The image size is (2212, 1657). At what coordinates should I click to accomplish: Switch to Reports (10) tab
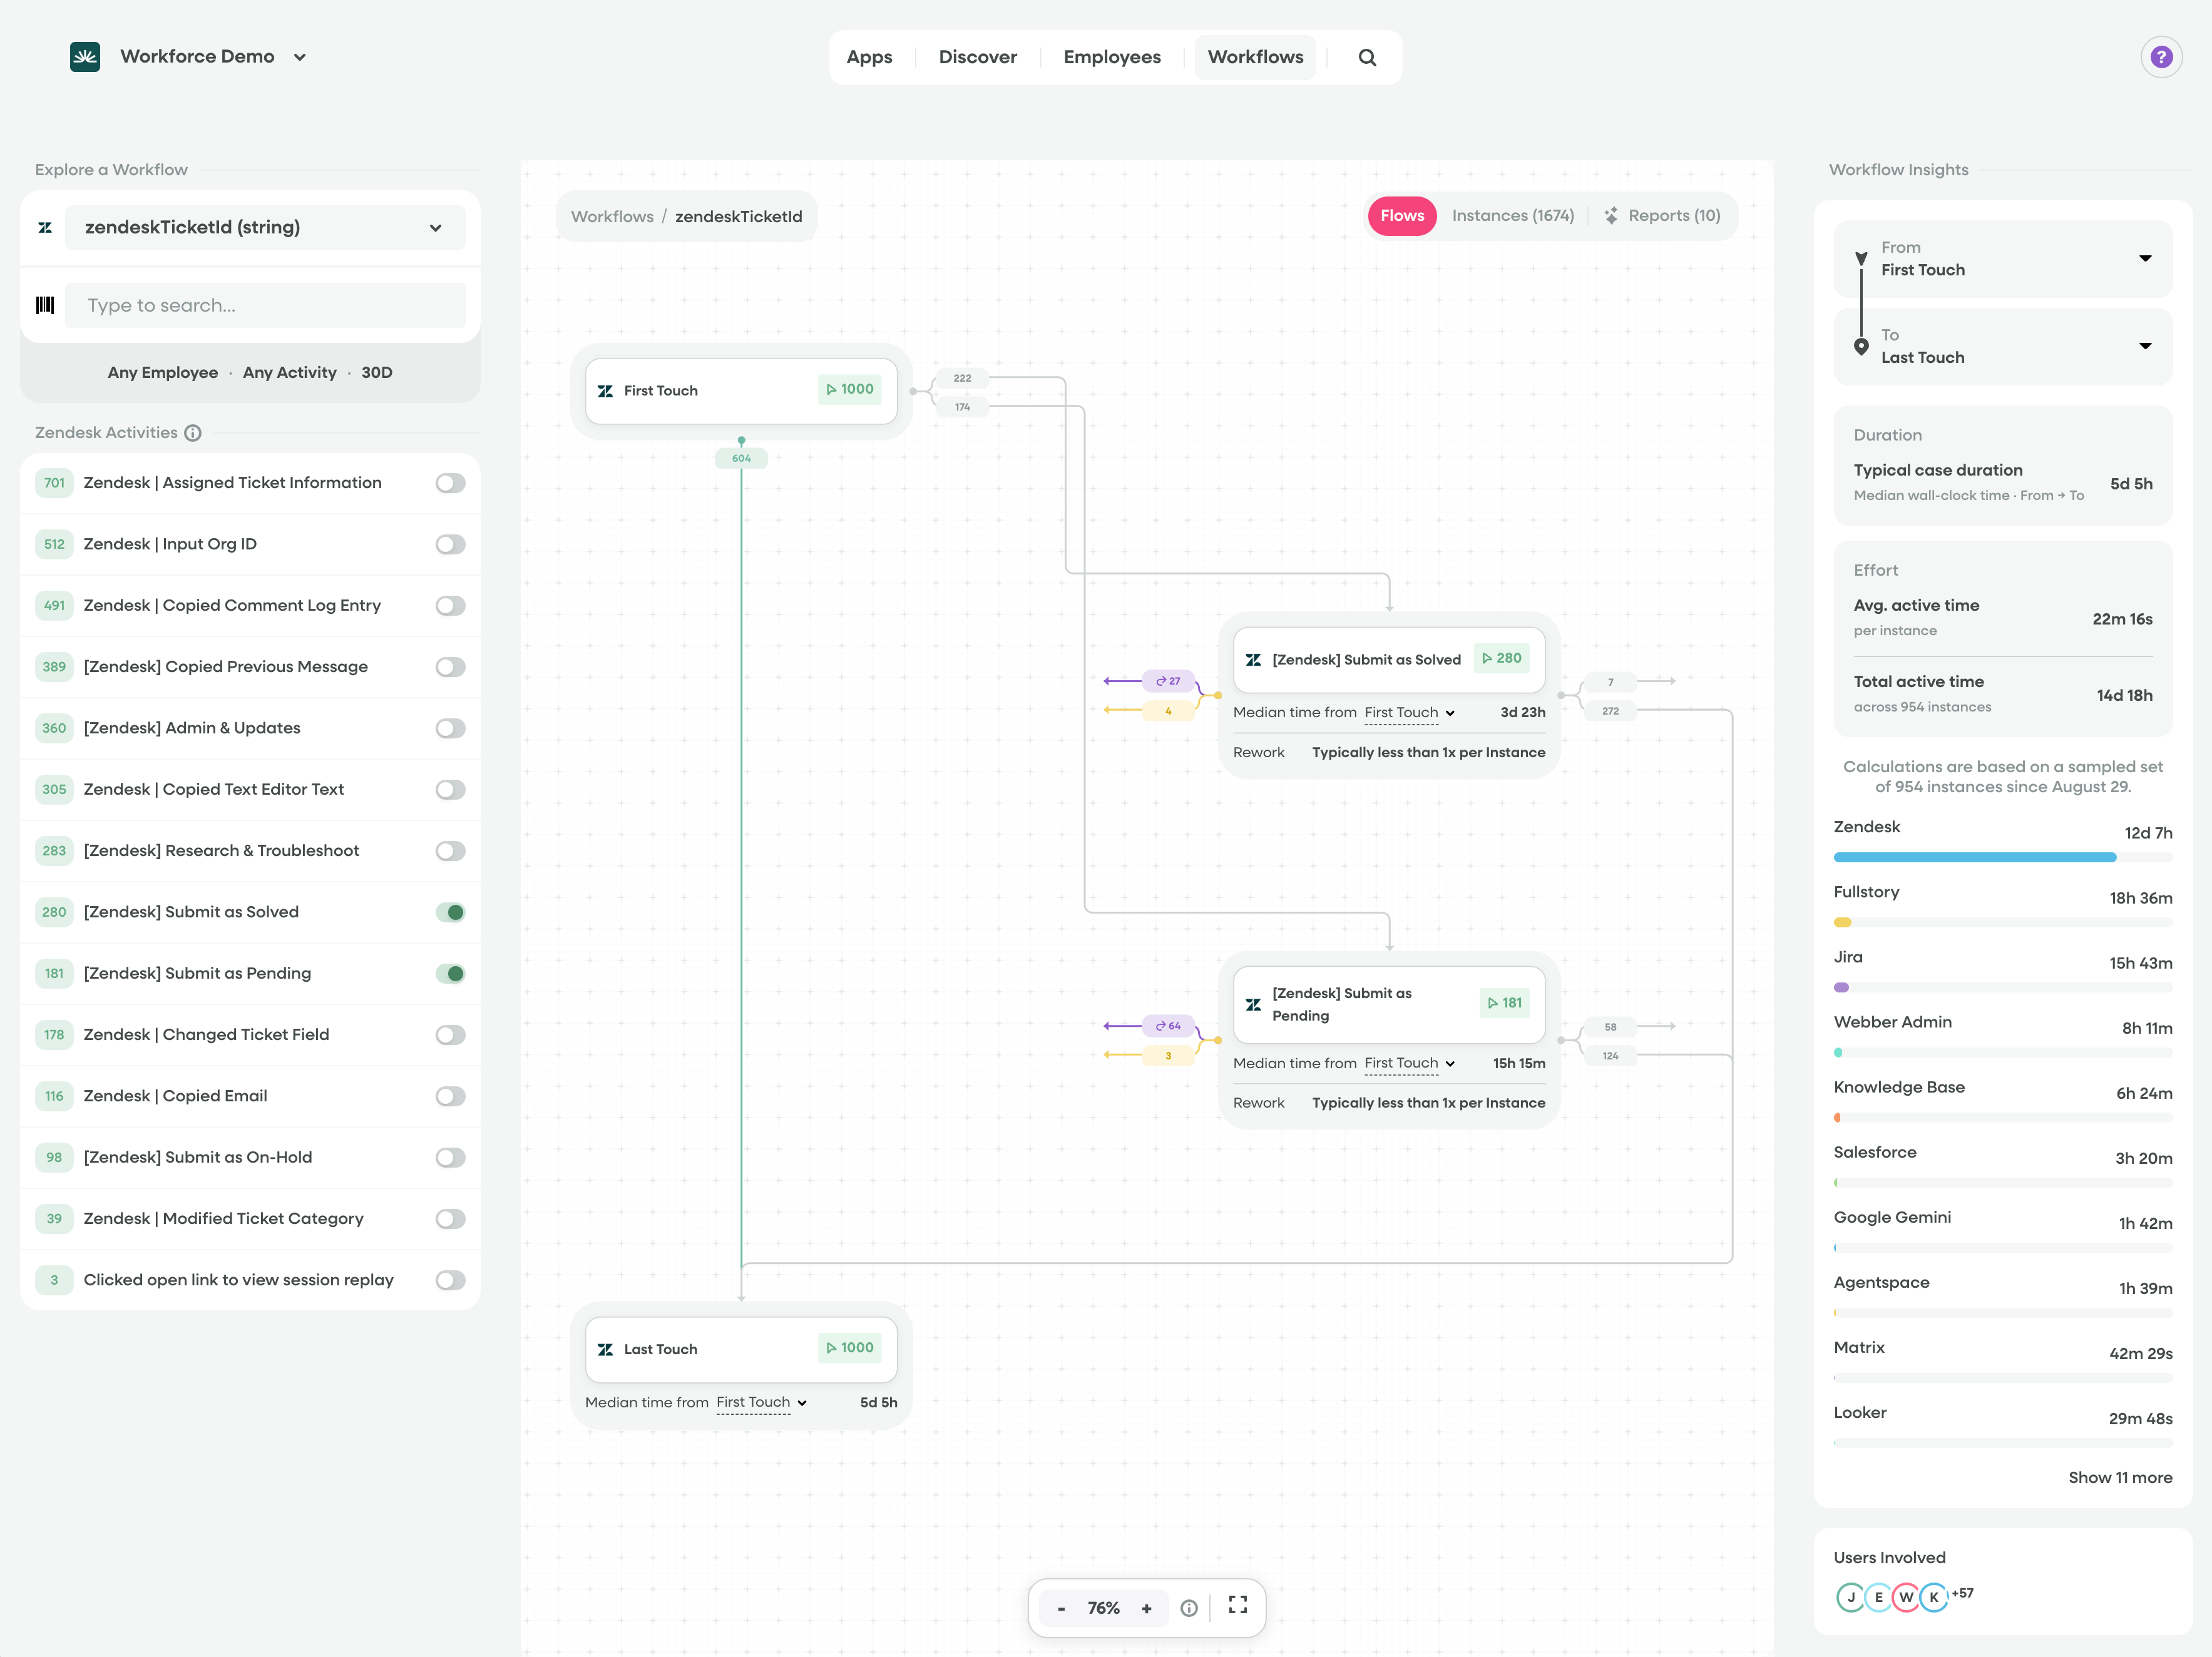click(1663, 216)
